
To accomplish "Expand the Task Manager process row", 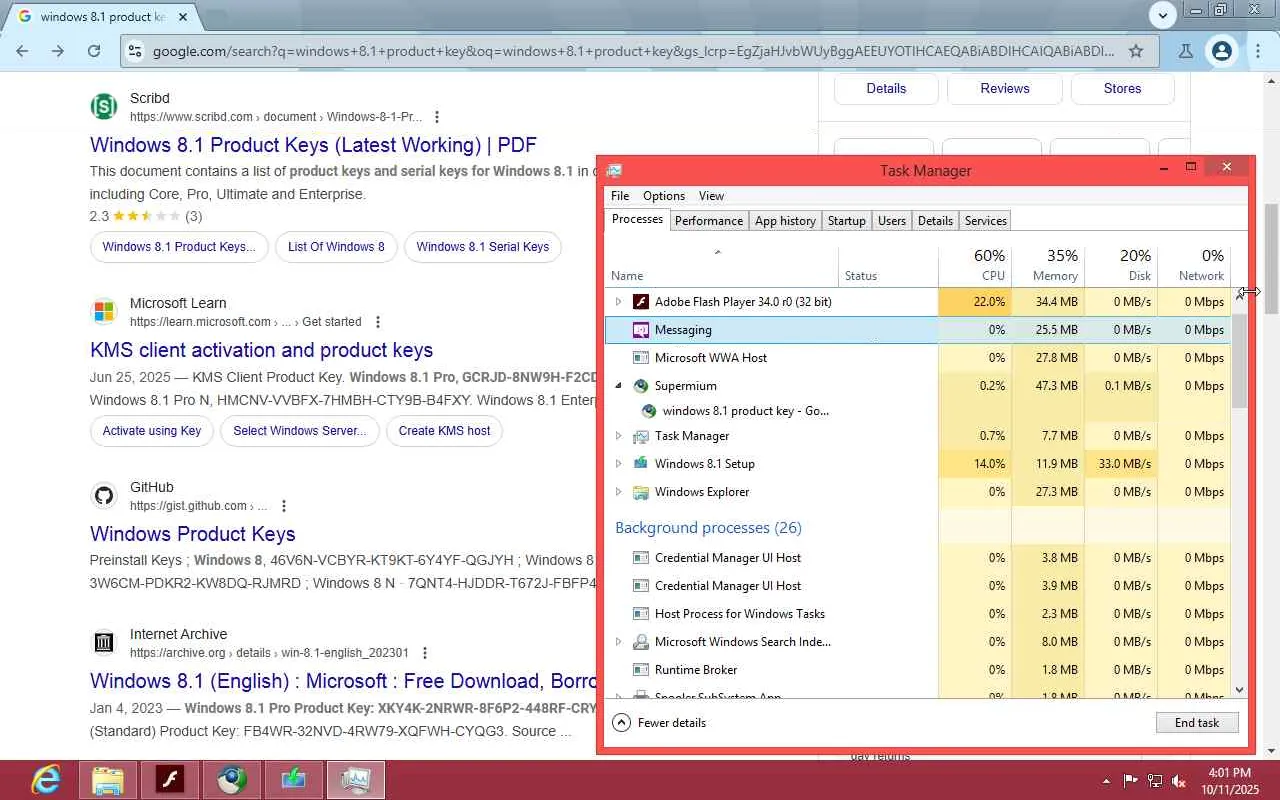I will (618, 435).
